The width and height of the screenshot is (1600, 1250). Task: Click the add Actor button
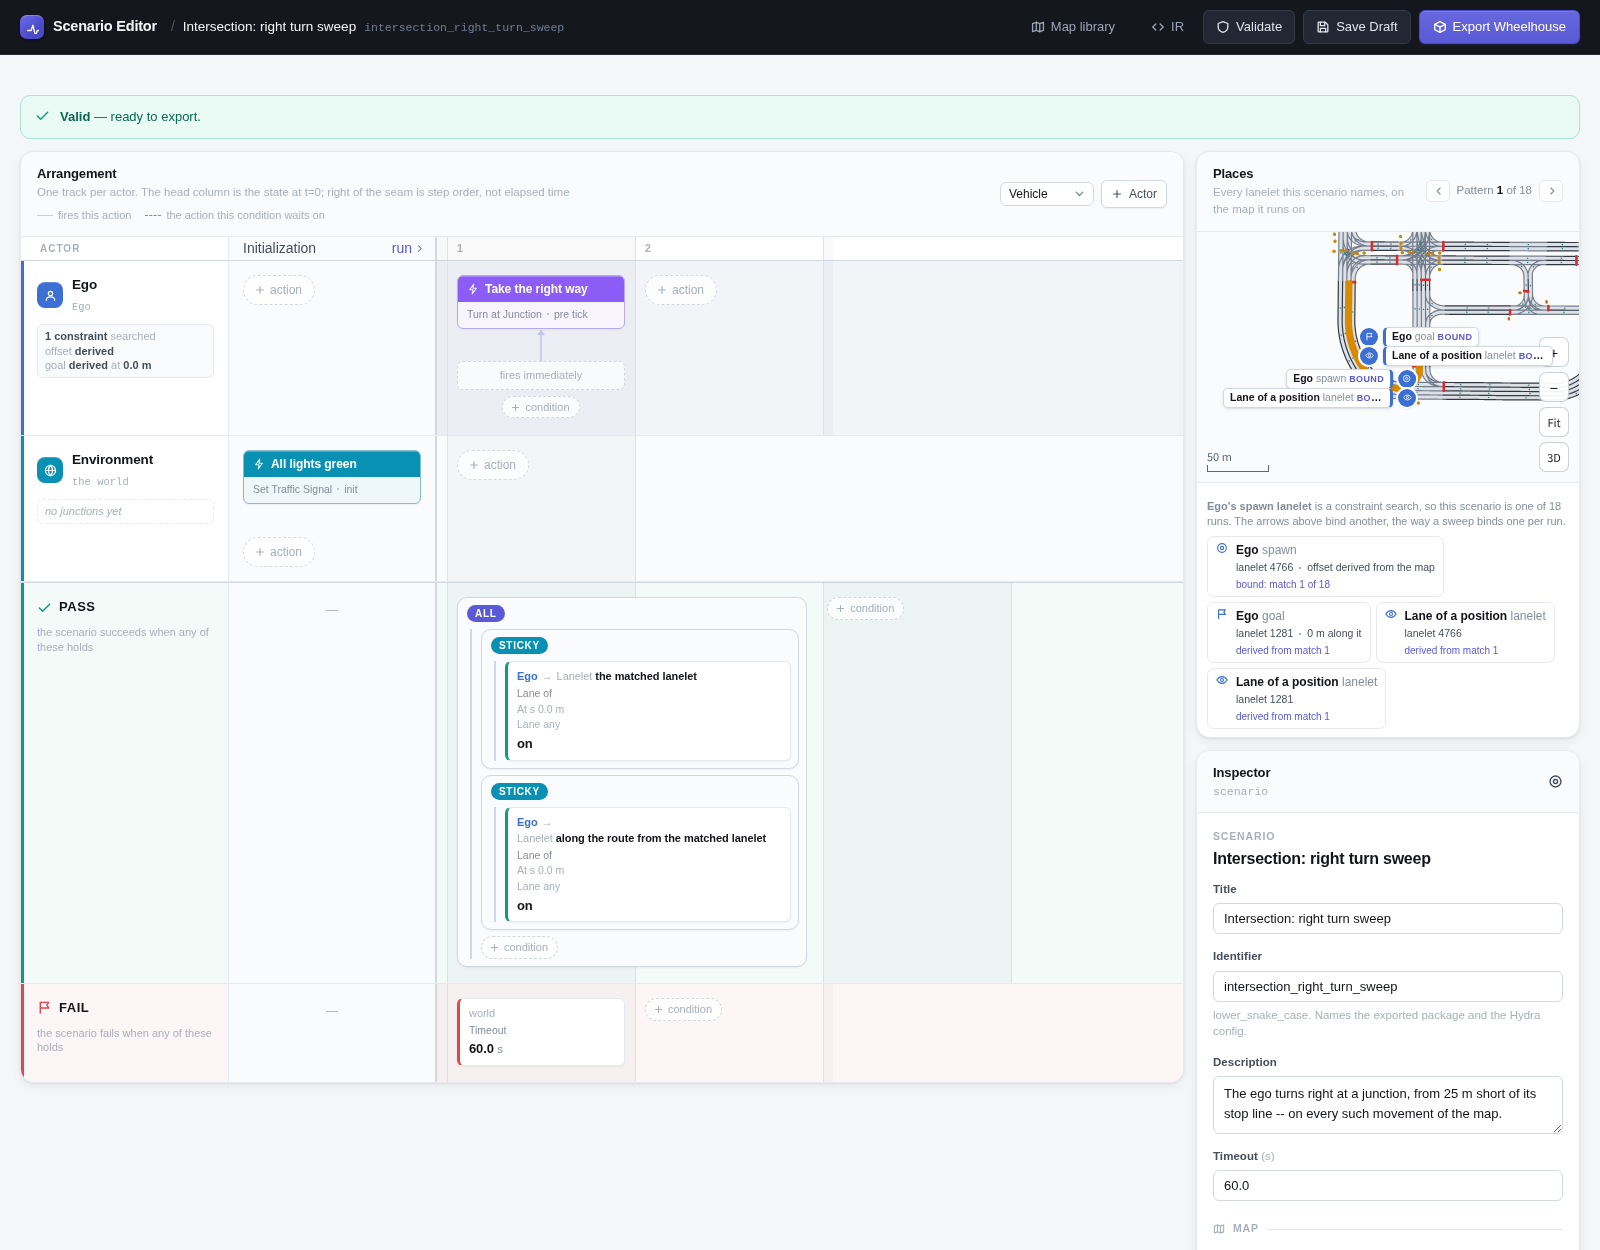click(1134, 194)
